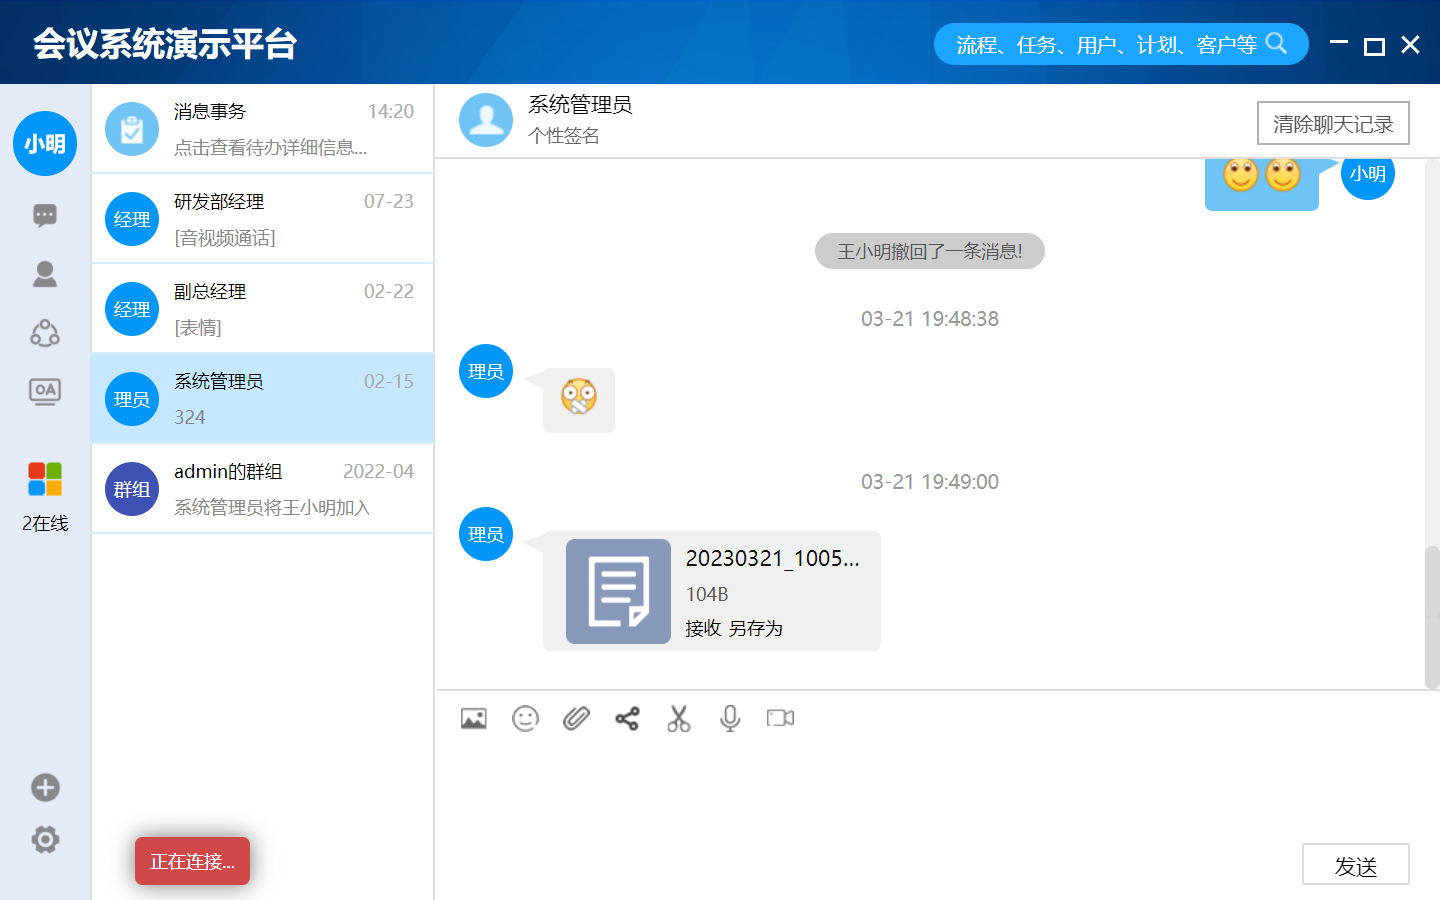This screenshot has width=1440, height=900.
Task: Open the chat messages sidebar icon
Action: coord(45,216)
